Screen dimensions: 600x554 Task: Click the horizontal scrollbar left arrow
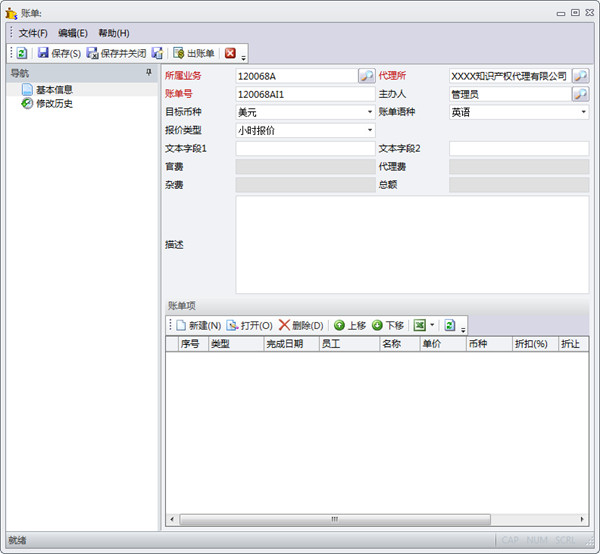click(172, 519)
